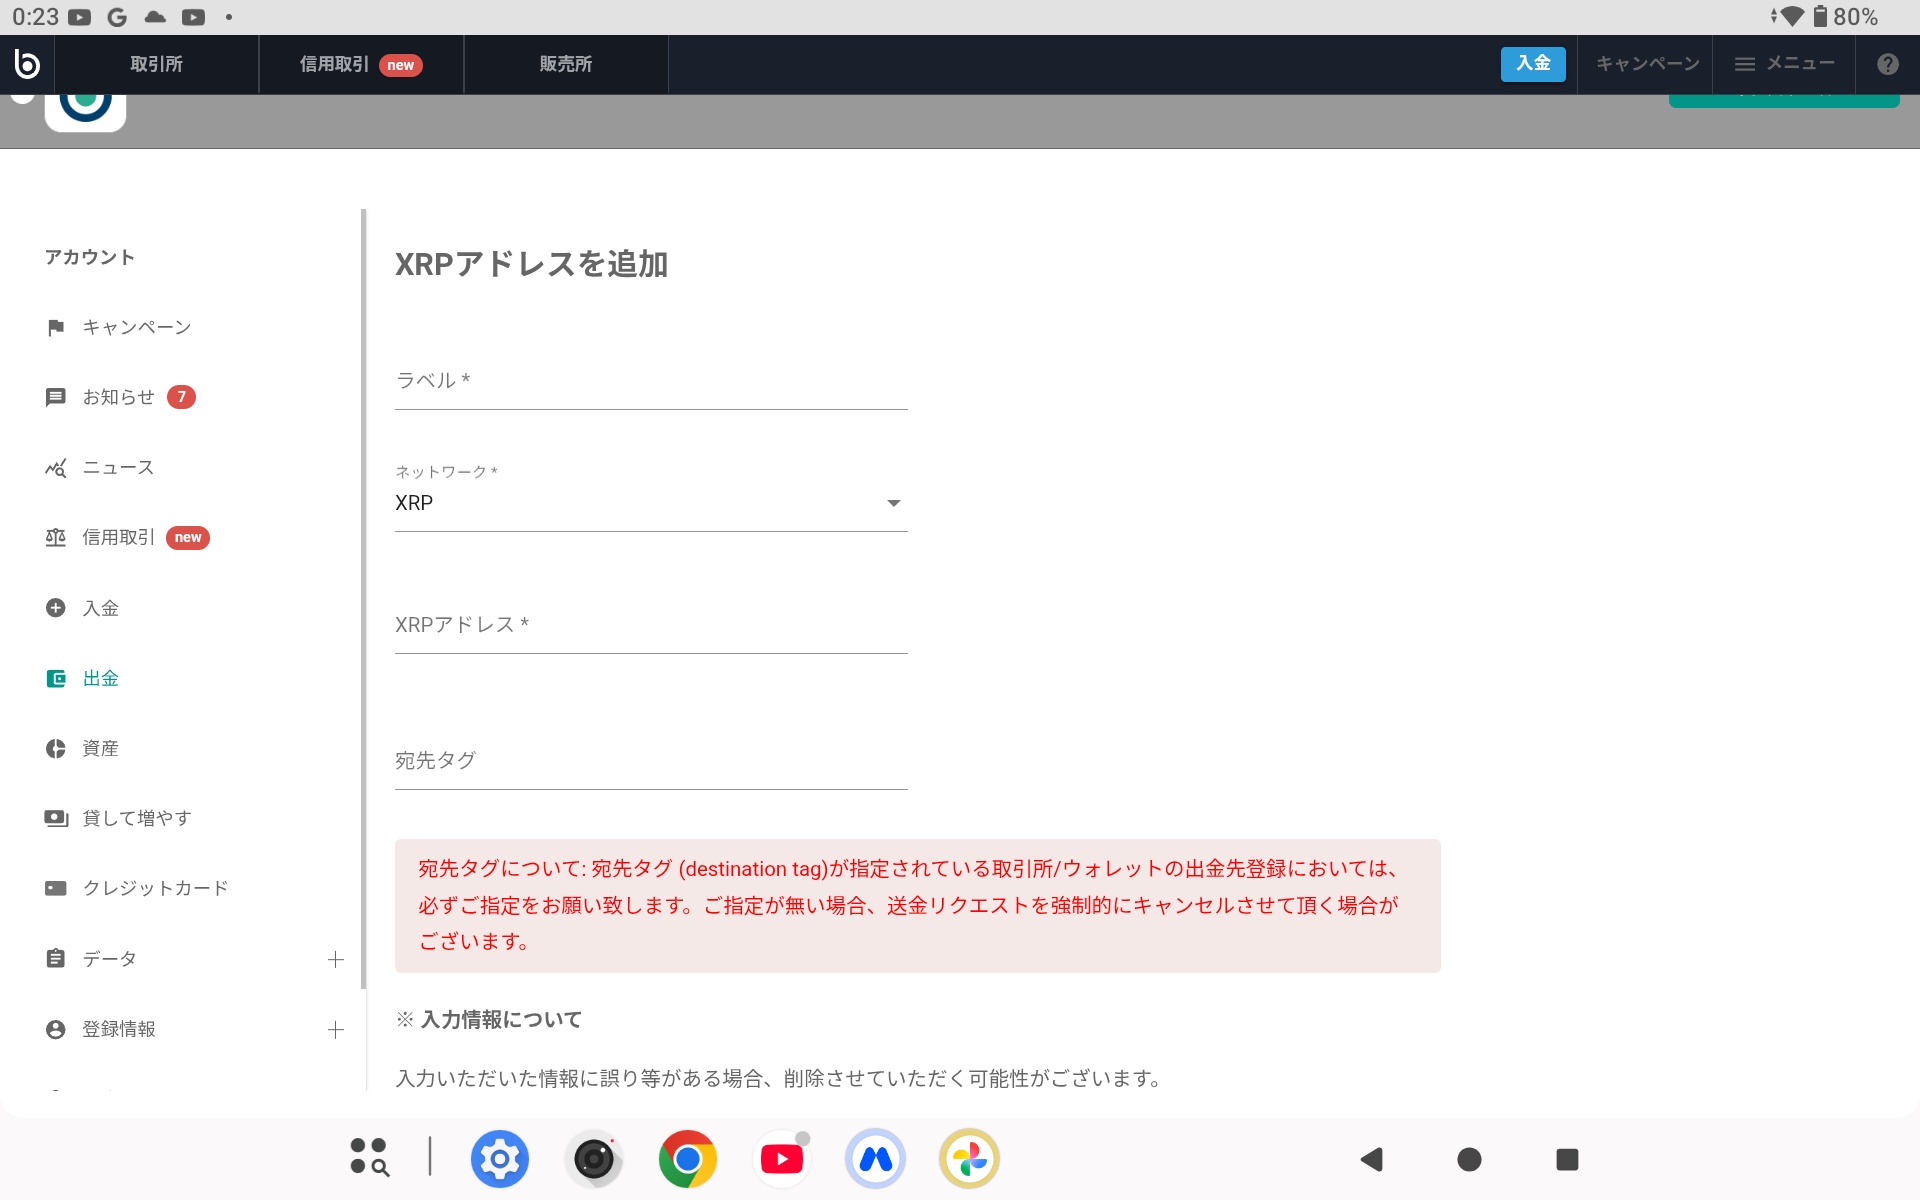Image resolution: width=1920 pixels, height=1200 pixels.
Task: Click the 宛先タグ input field
Action: click(x=651, y=762)
